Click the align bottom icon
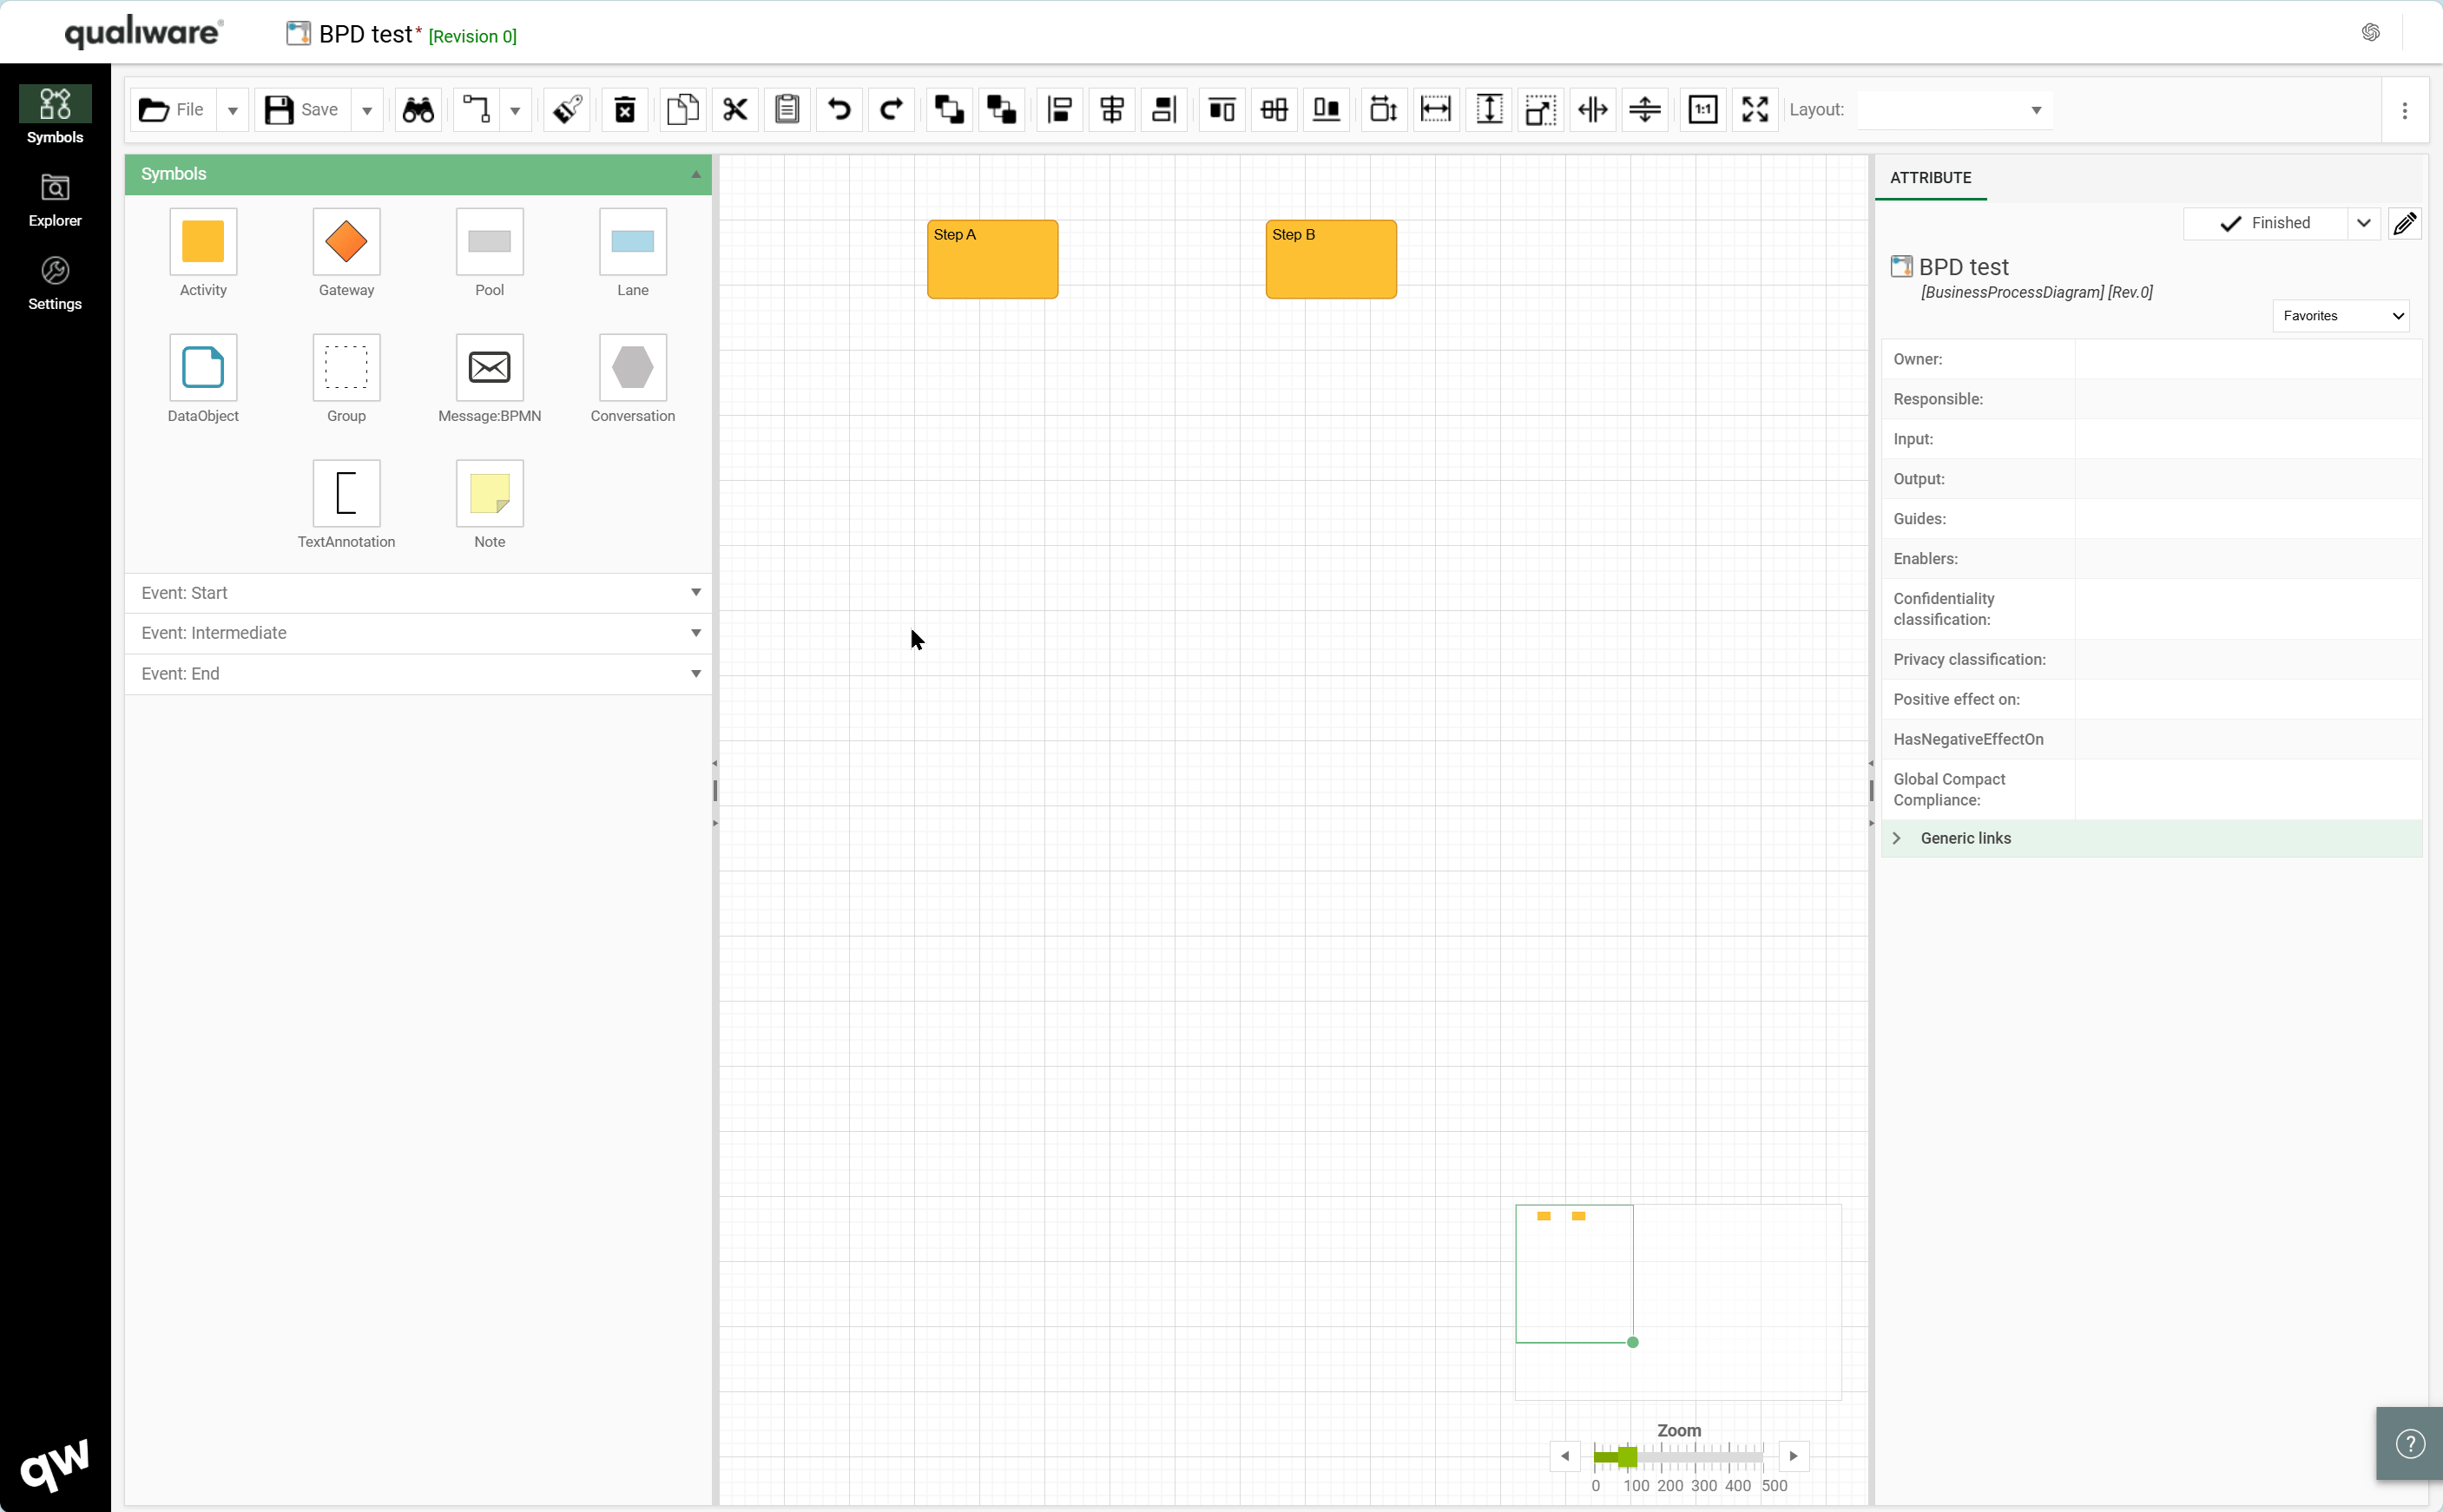Image resolution: width=2443 pixels, height=1512 pixels. (x=1326, y=110)
